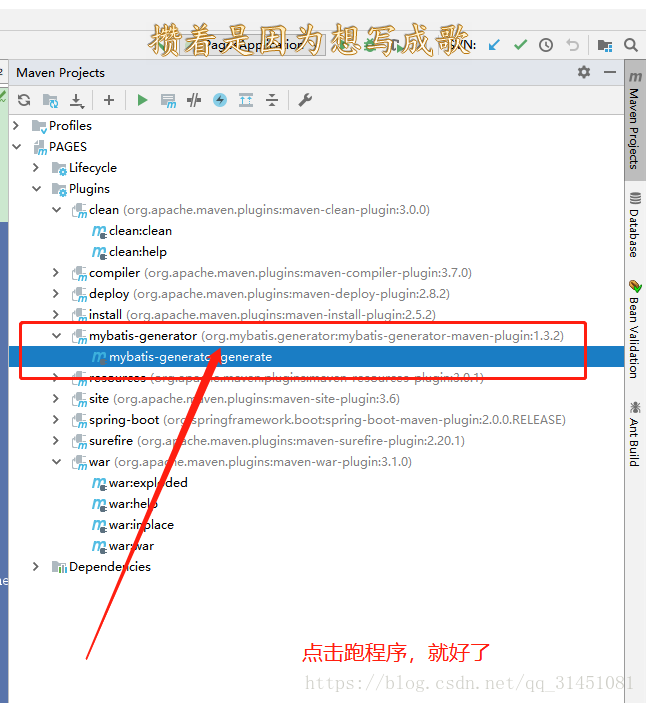Expand the compiler plugin node
Viewport: 646px width, 703px height.
[56, 273]
